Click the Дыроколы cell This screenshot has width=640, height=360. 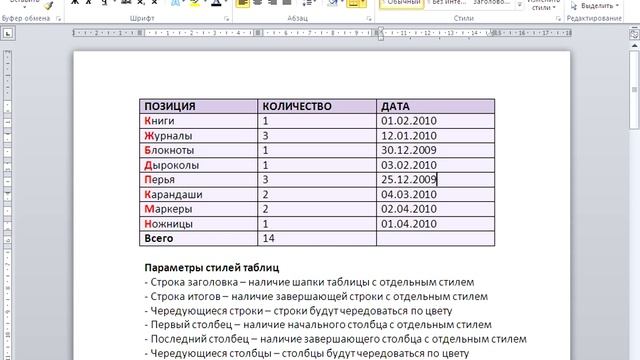198,165
